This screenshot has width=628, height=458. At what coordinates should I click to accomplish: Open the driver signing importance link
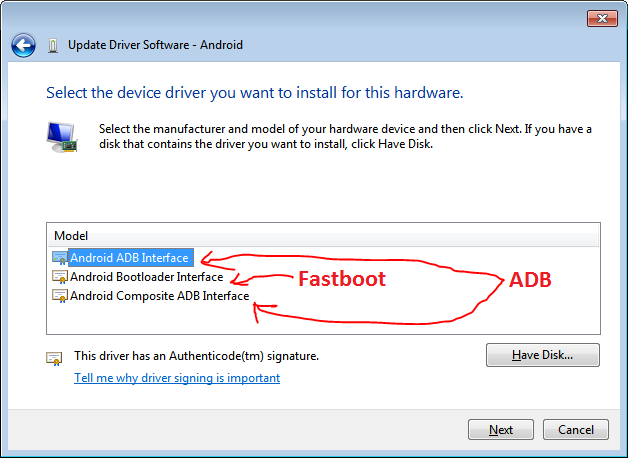[x=177, y=378]
